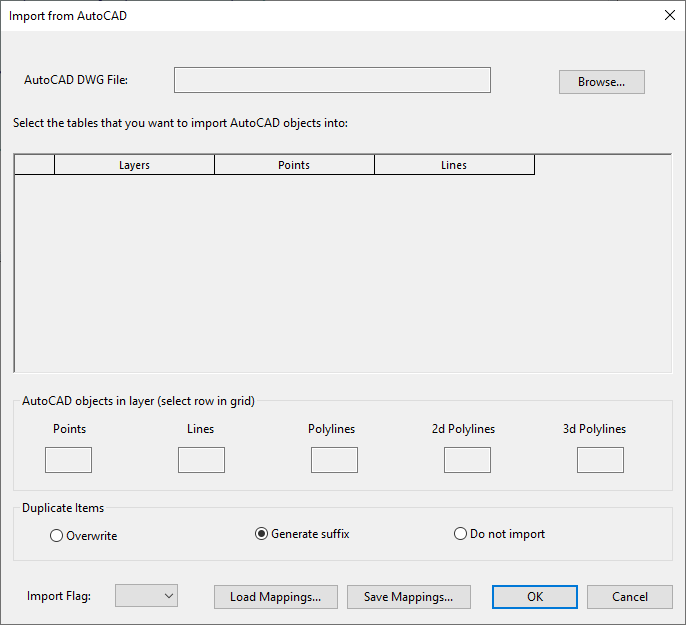Click the 3d Polylines count box
Screen dimensions: 686x625
pos(600,460)
